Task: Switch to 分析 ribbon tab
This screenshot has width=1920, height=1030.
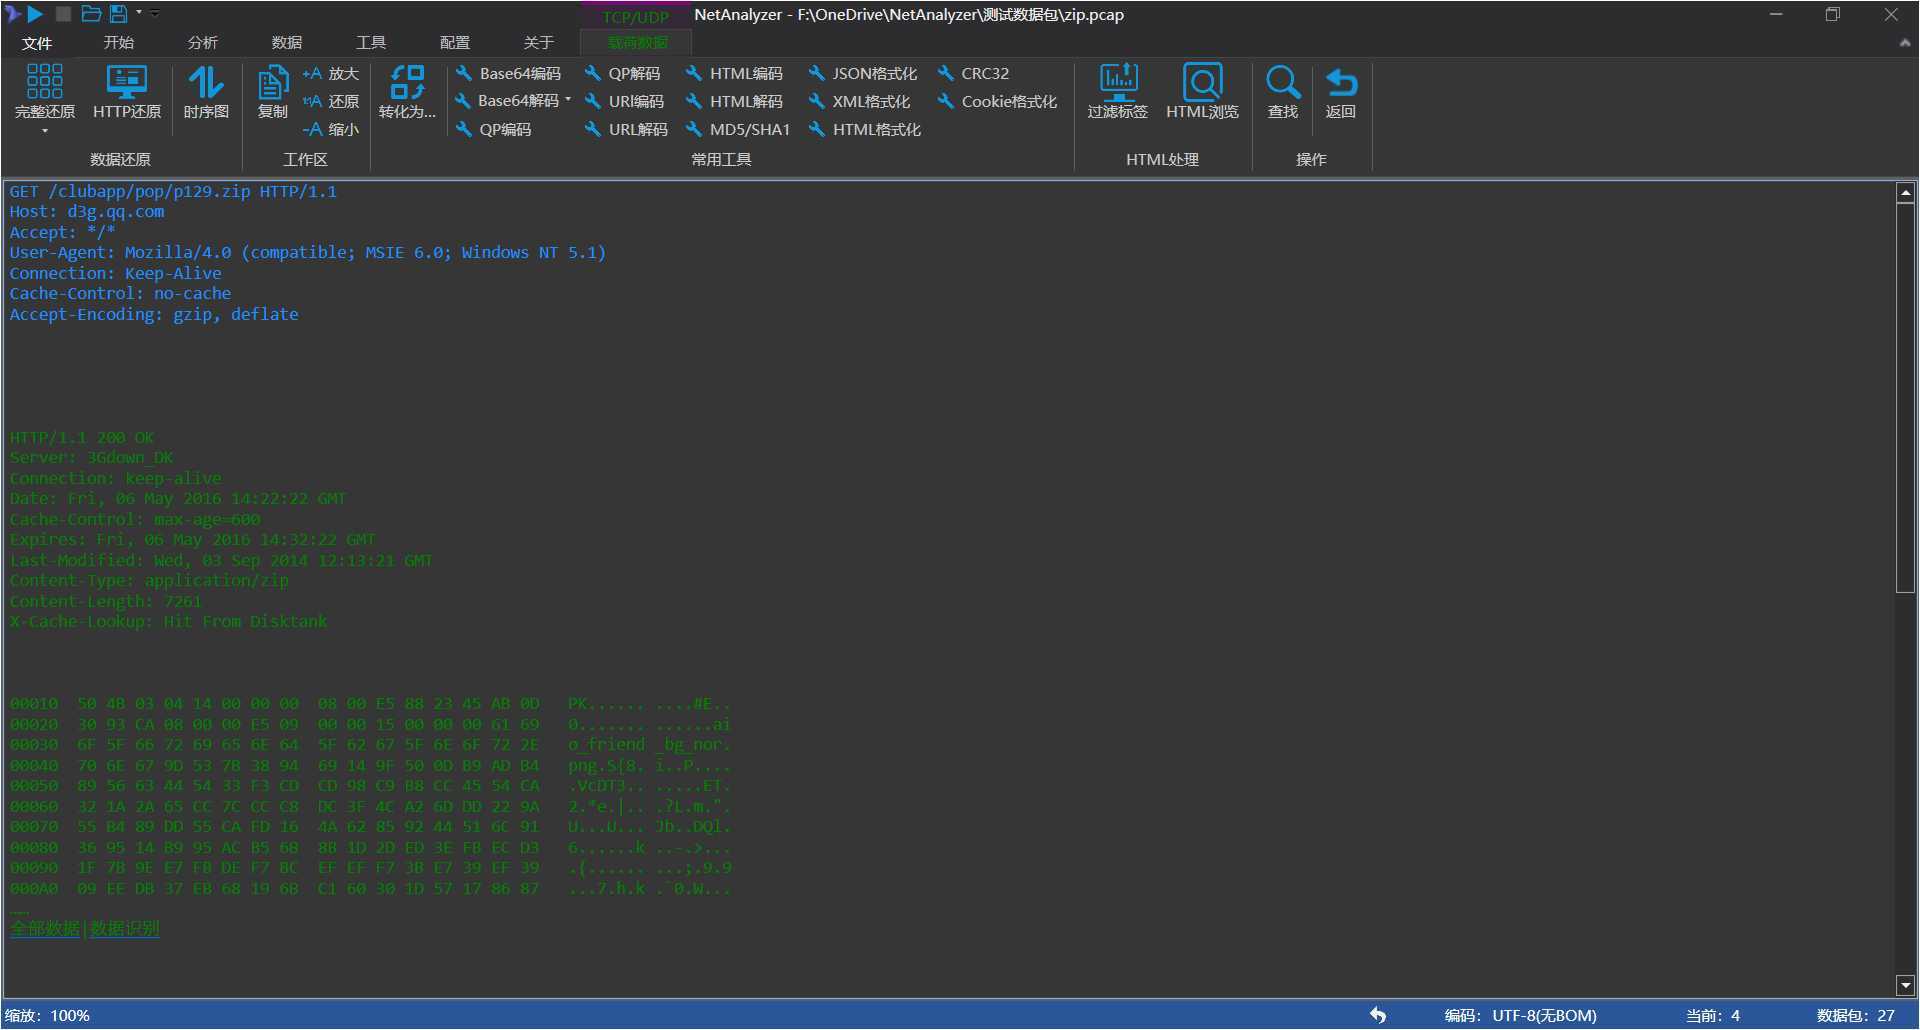Action: [x=202, y=43]
